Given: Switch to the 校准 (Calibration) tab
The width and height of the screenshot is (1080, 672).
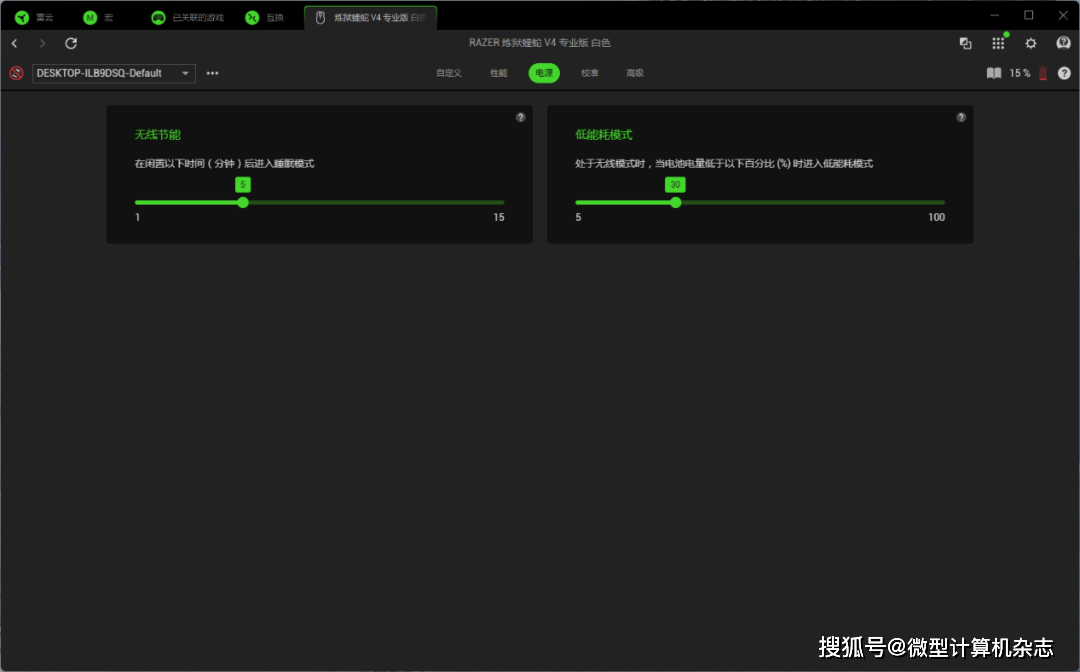Looking at the screenshot, I should click(589, 73).
